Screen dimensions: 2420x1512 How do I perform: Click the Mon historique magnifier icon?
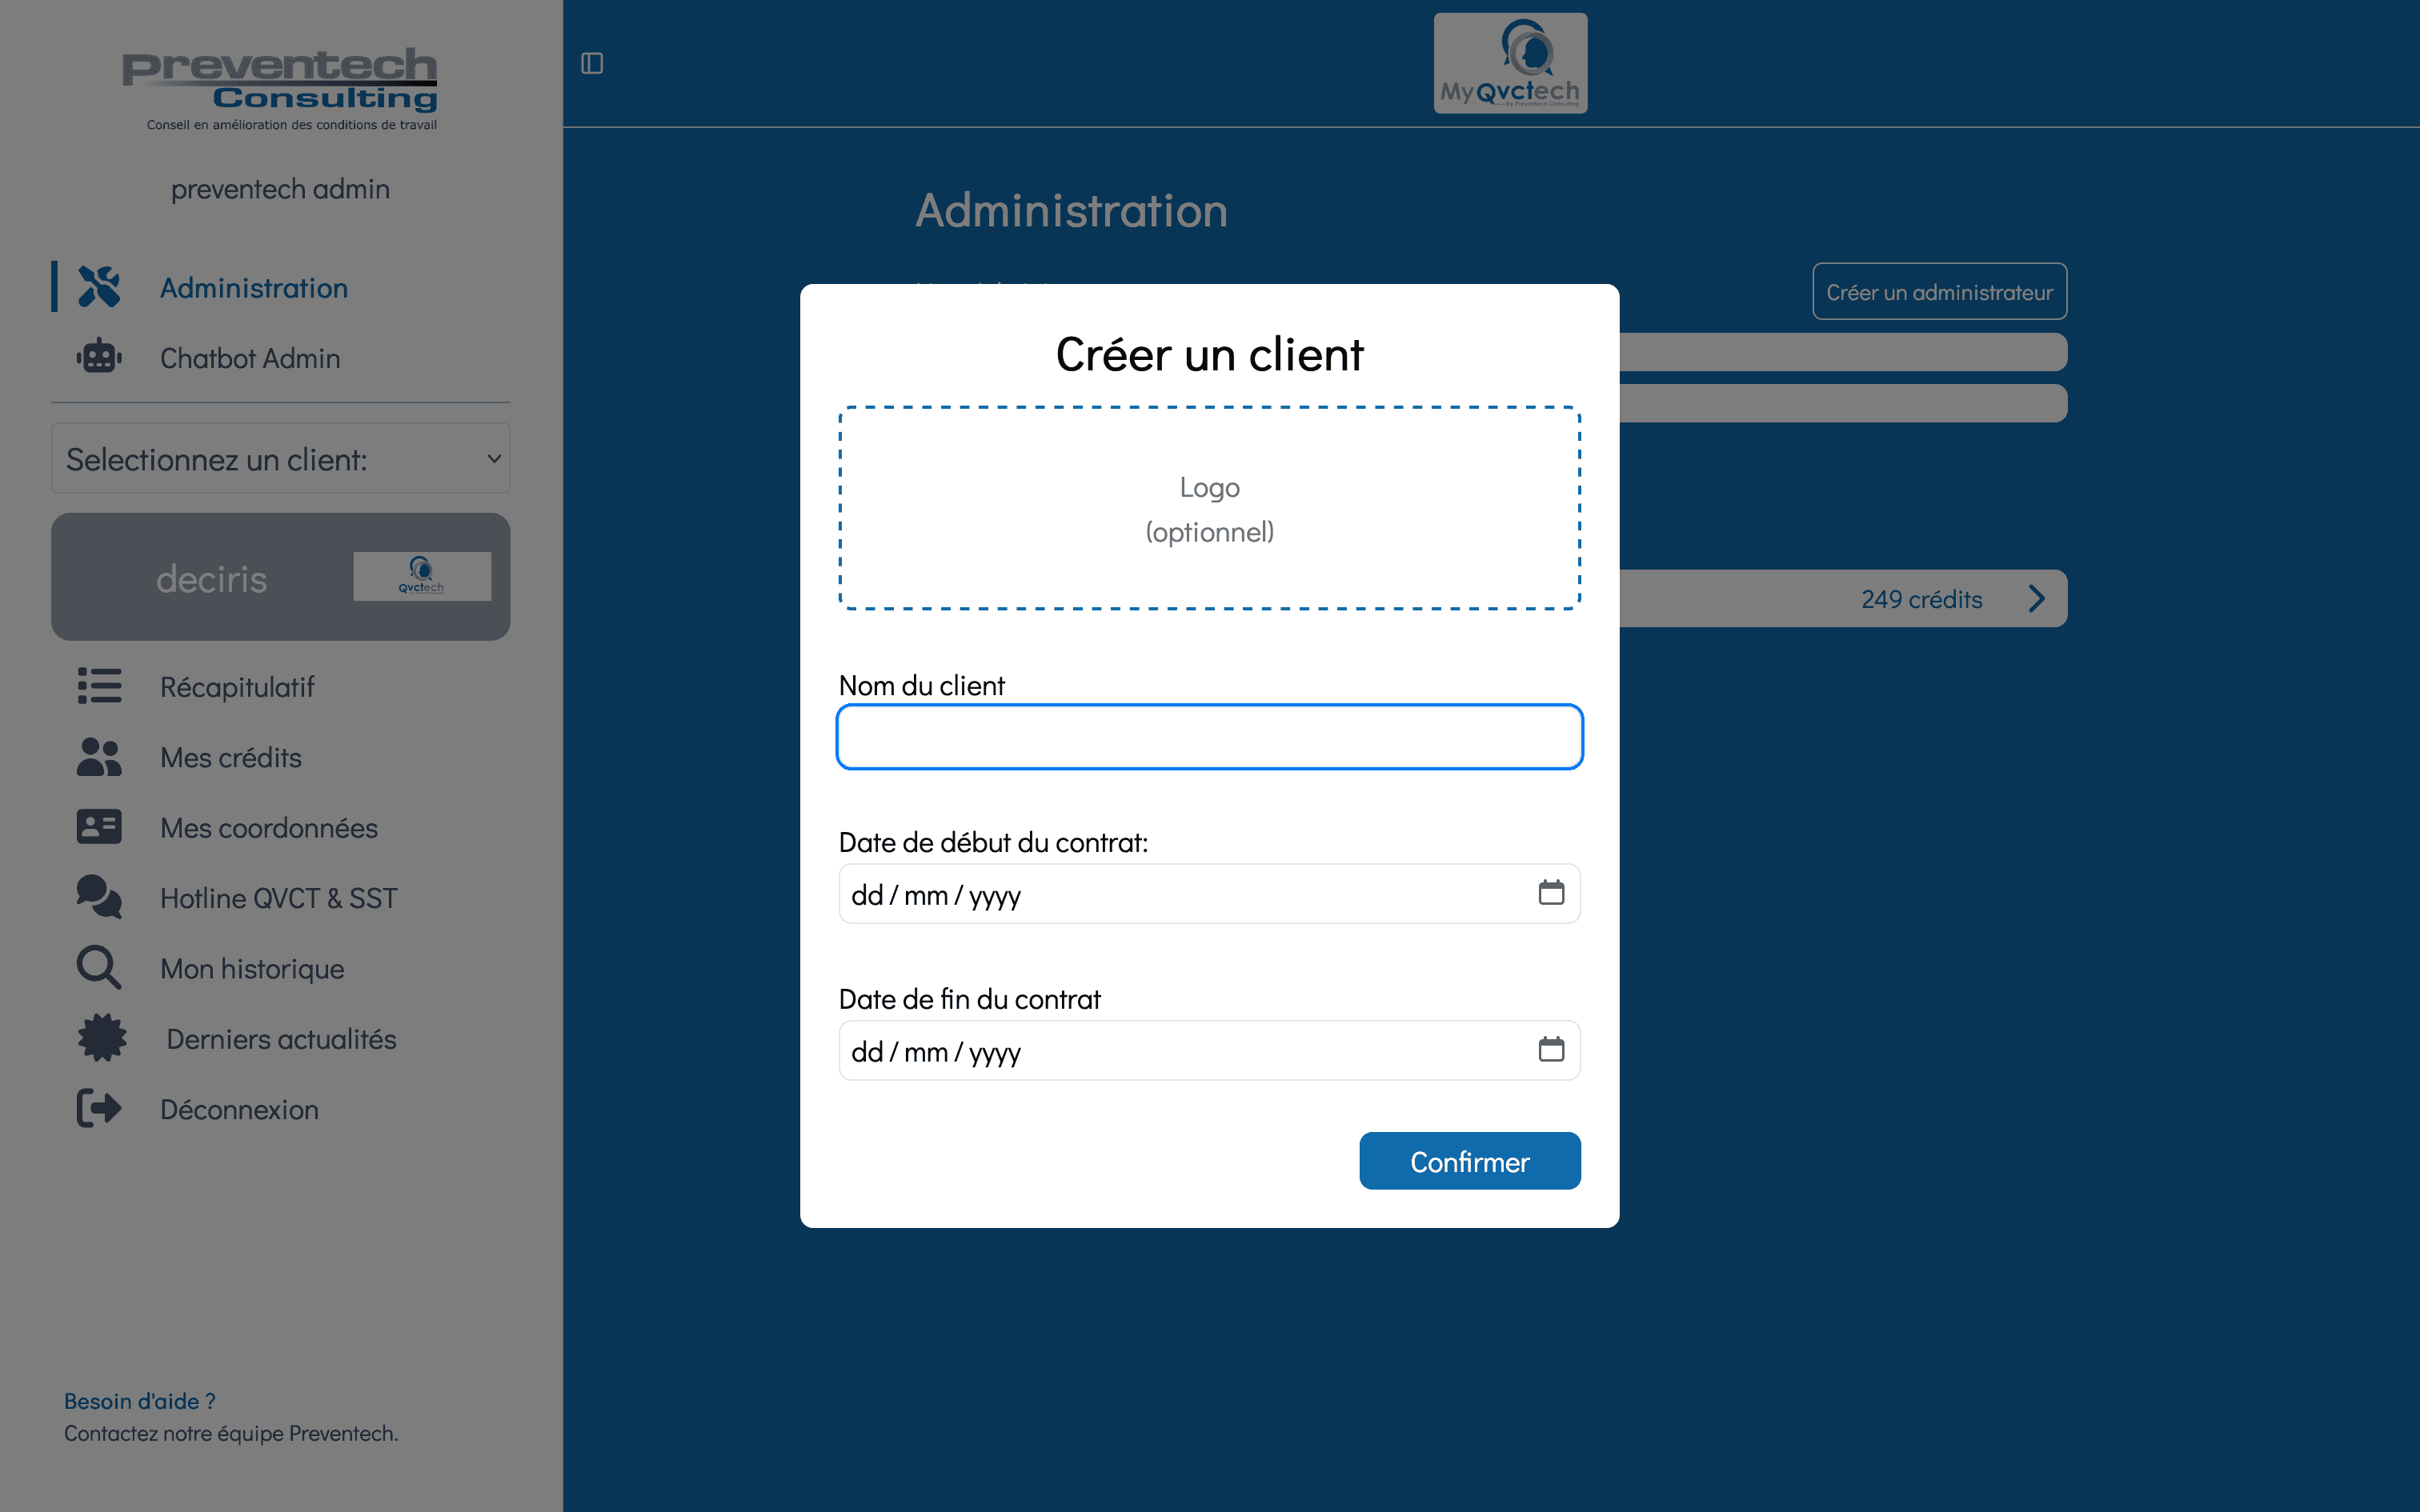99,968
